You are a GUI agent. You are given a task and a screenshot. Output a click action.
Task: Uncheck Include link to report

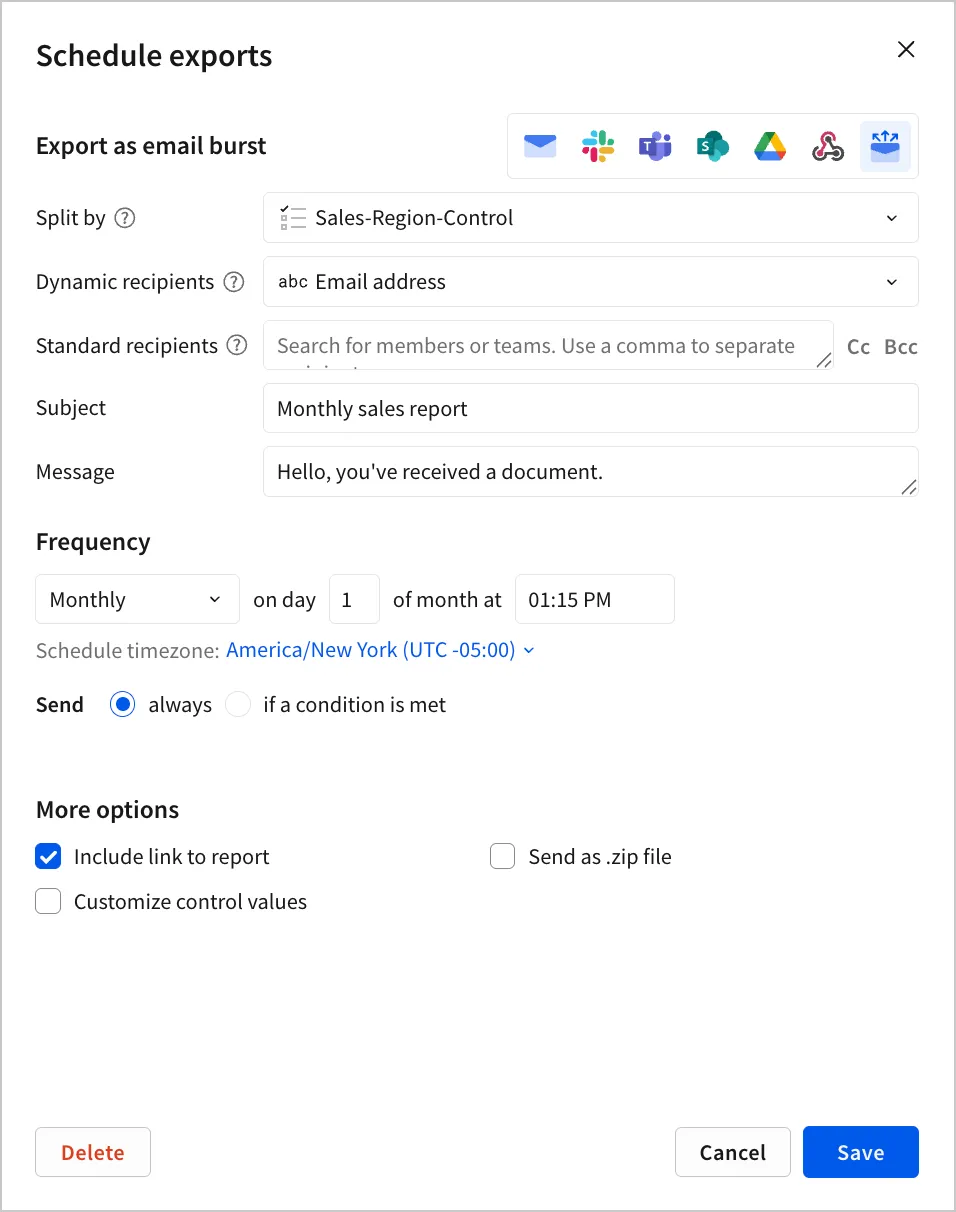(48, 857)
